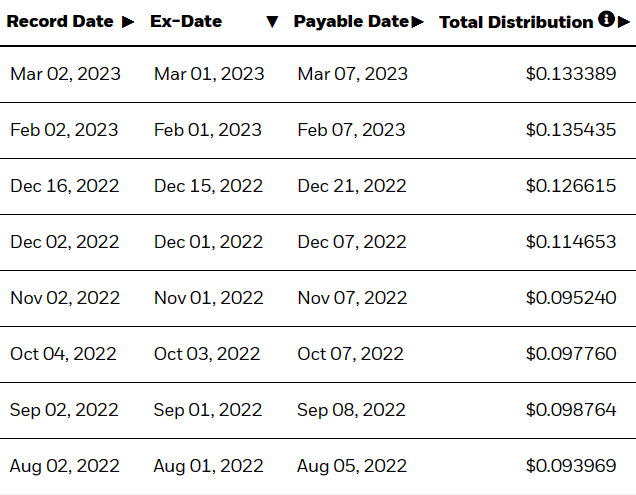Click the Sep 08, 2022 payable date

coord(351,410)
